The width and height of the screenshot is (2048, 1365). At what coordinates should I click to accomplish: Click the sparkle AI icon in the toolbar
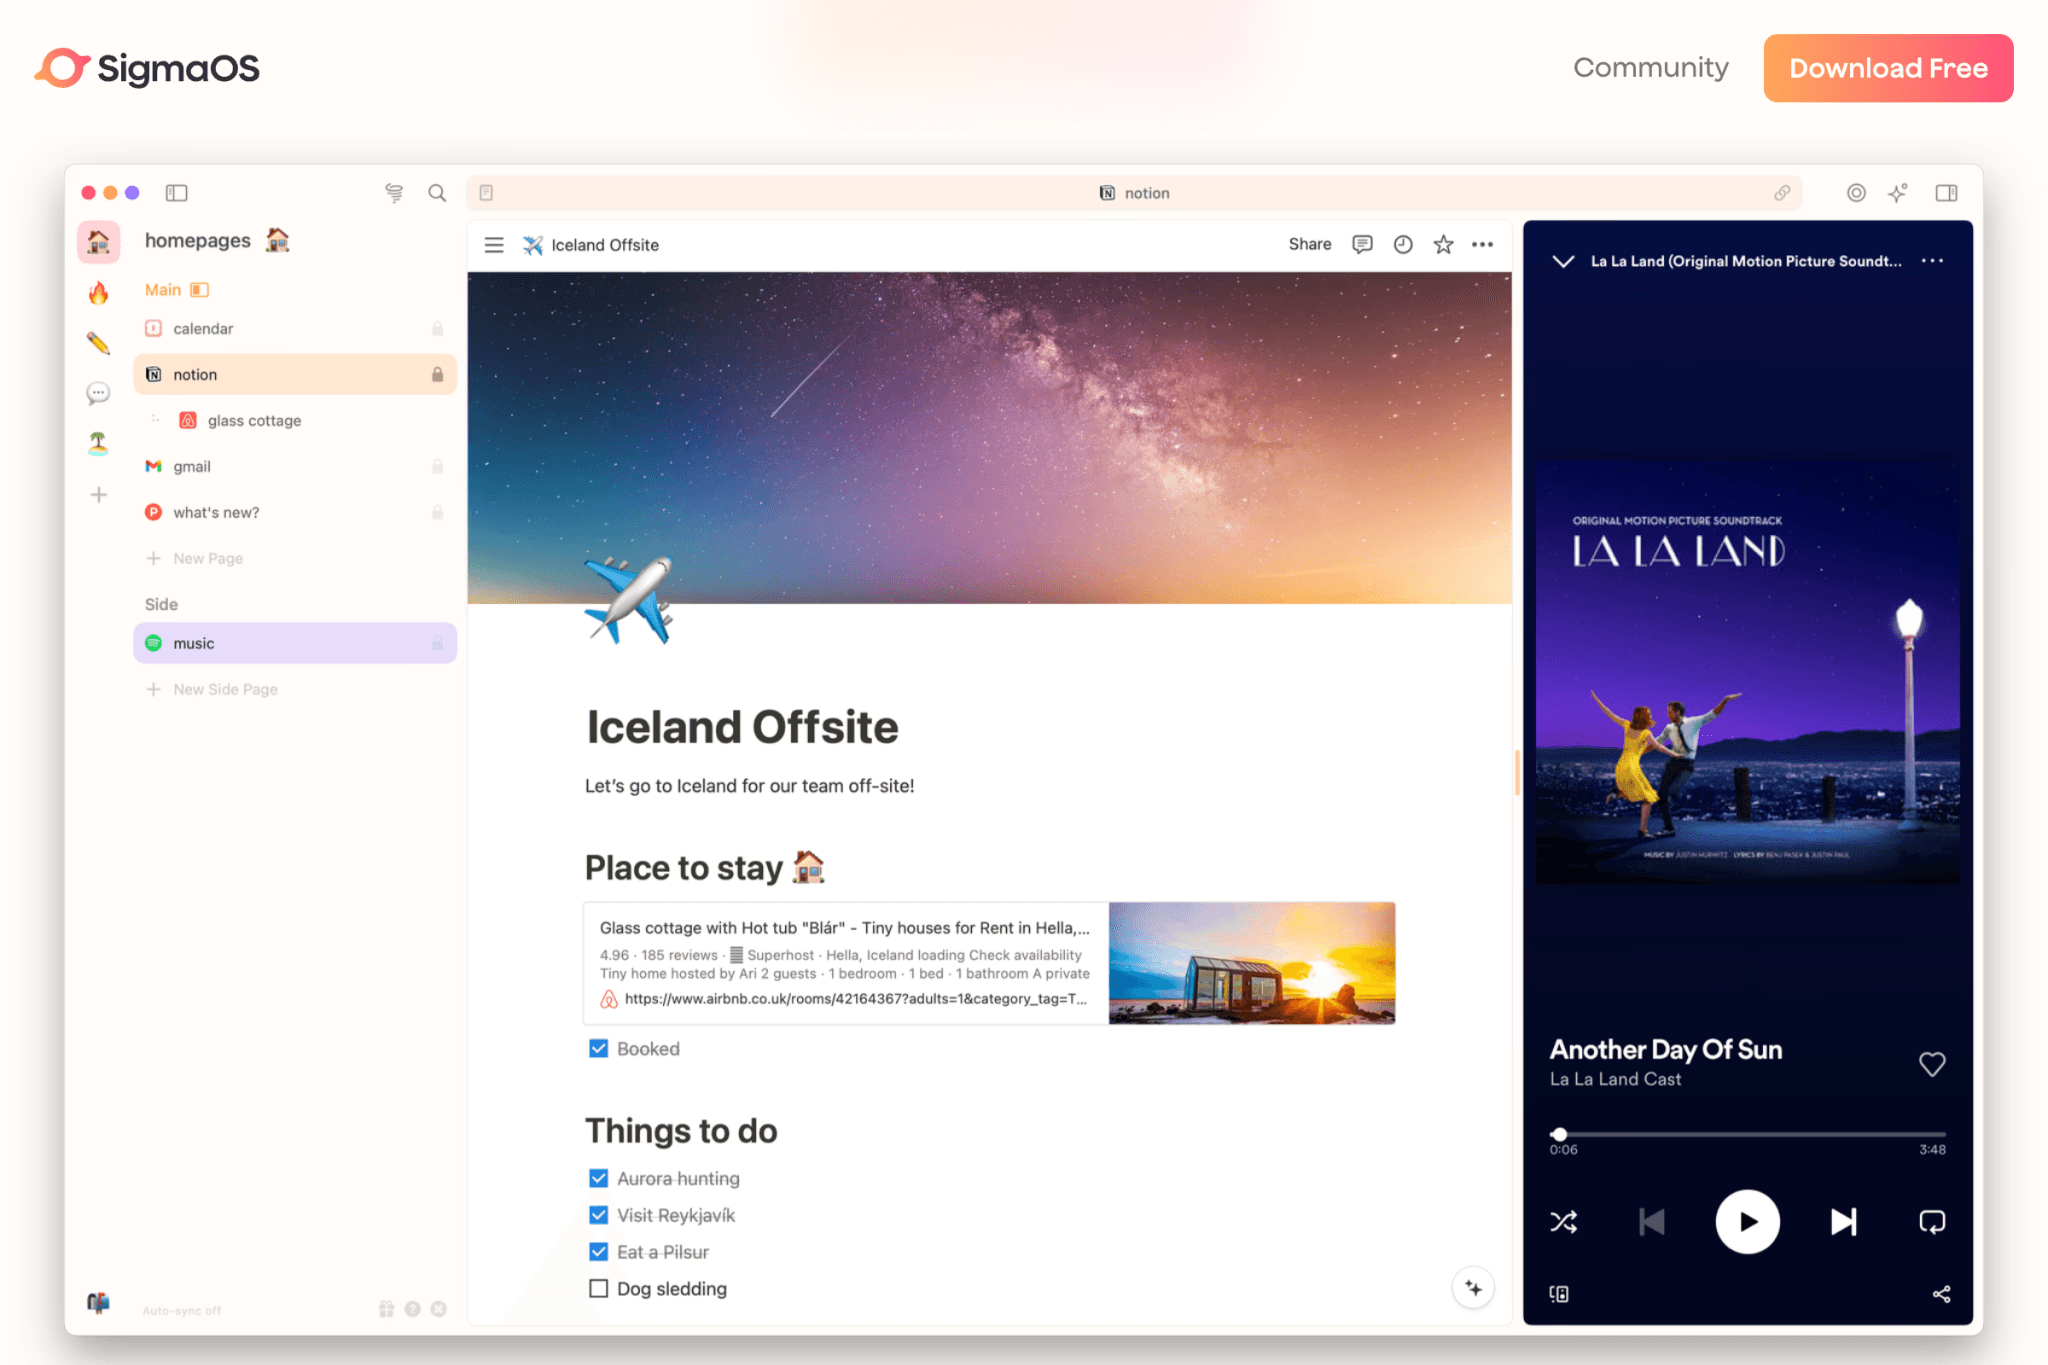click(1897, 192)
